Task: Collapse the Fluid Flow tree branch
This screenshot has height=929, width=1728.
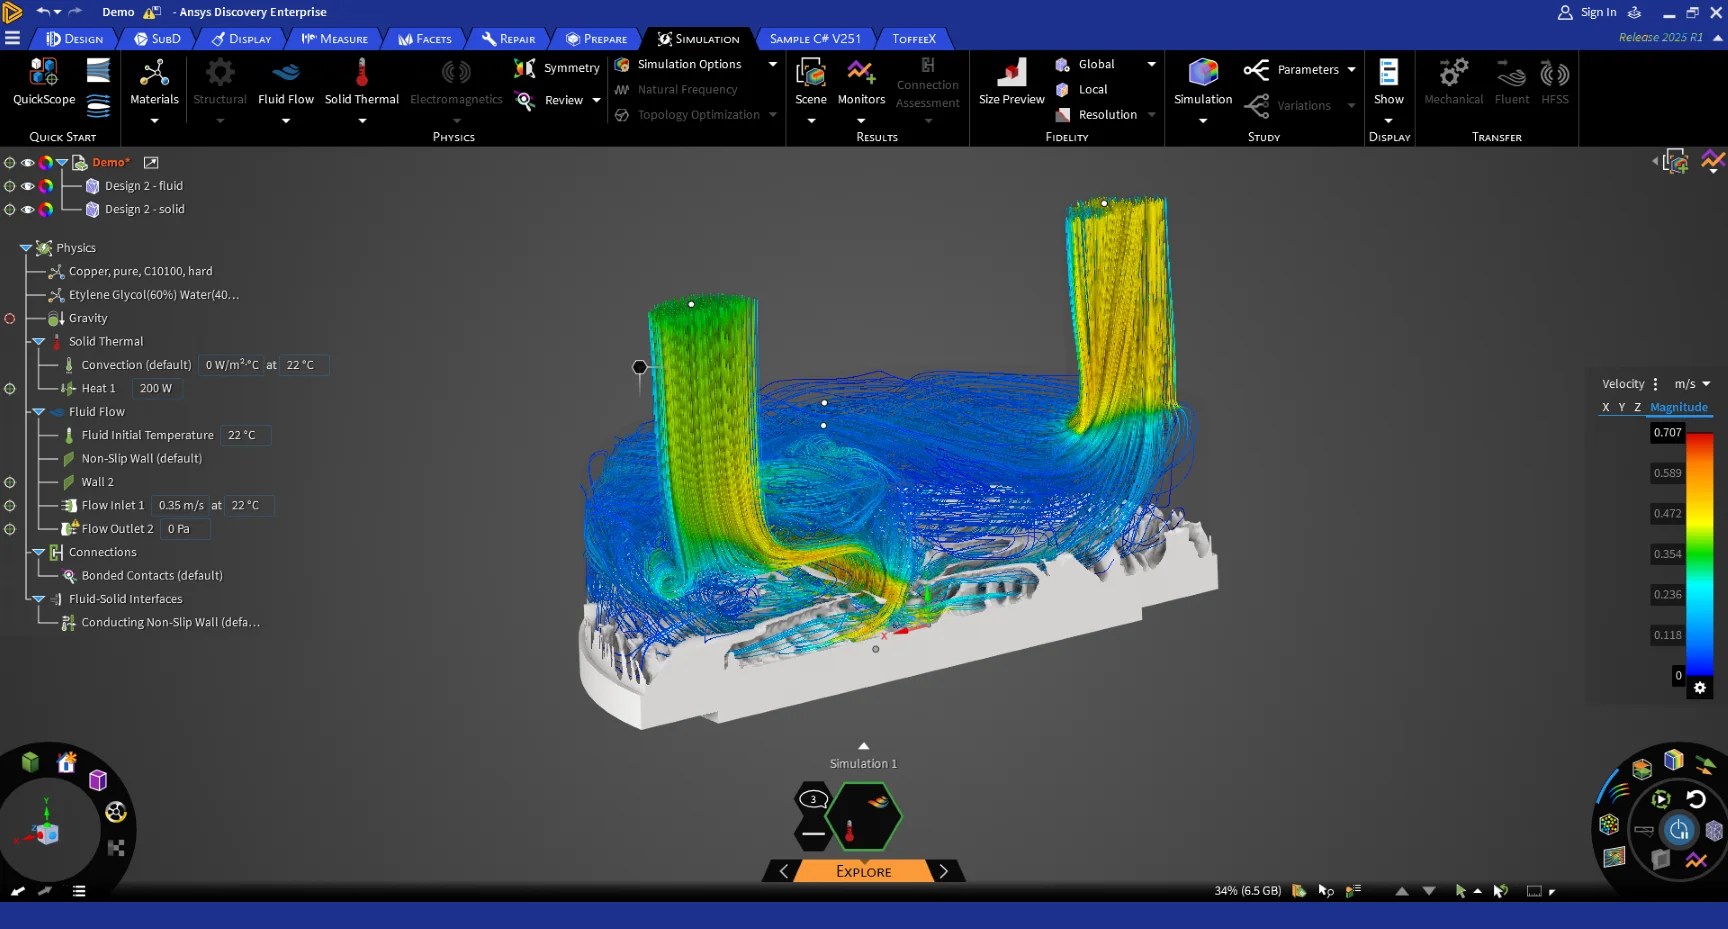Action: pos(38,412)
